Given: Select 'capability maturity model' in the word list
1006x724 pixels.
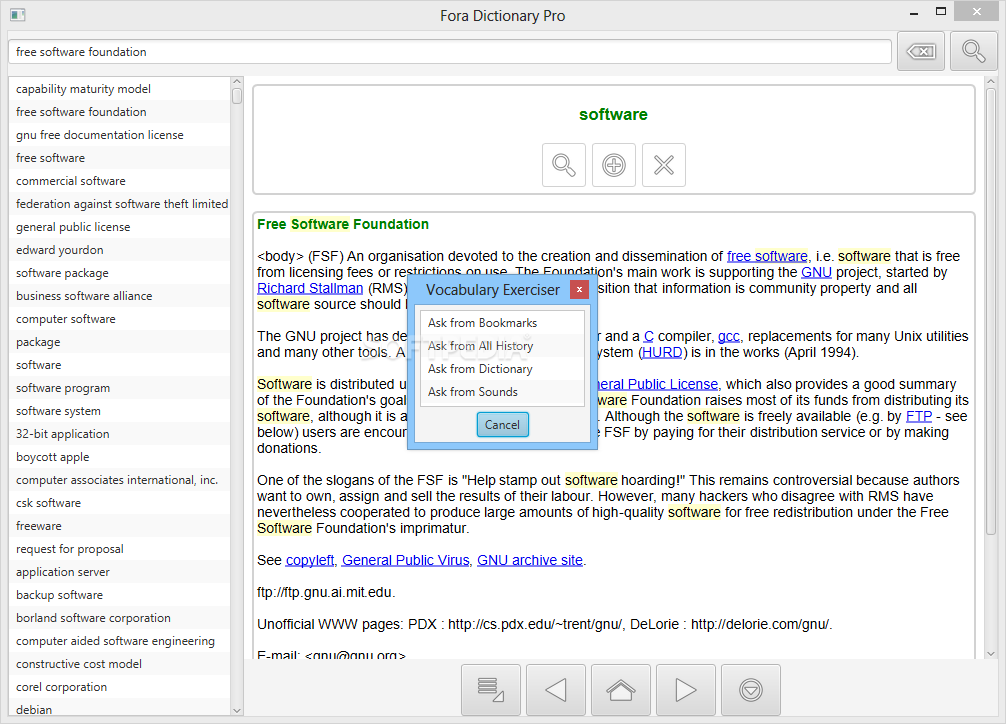Looking at the screenshot, I should pyautogui.click(x=120, y=89).
